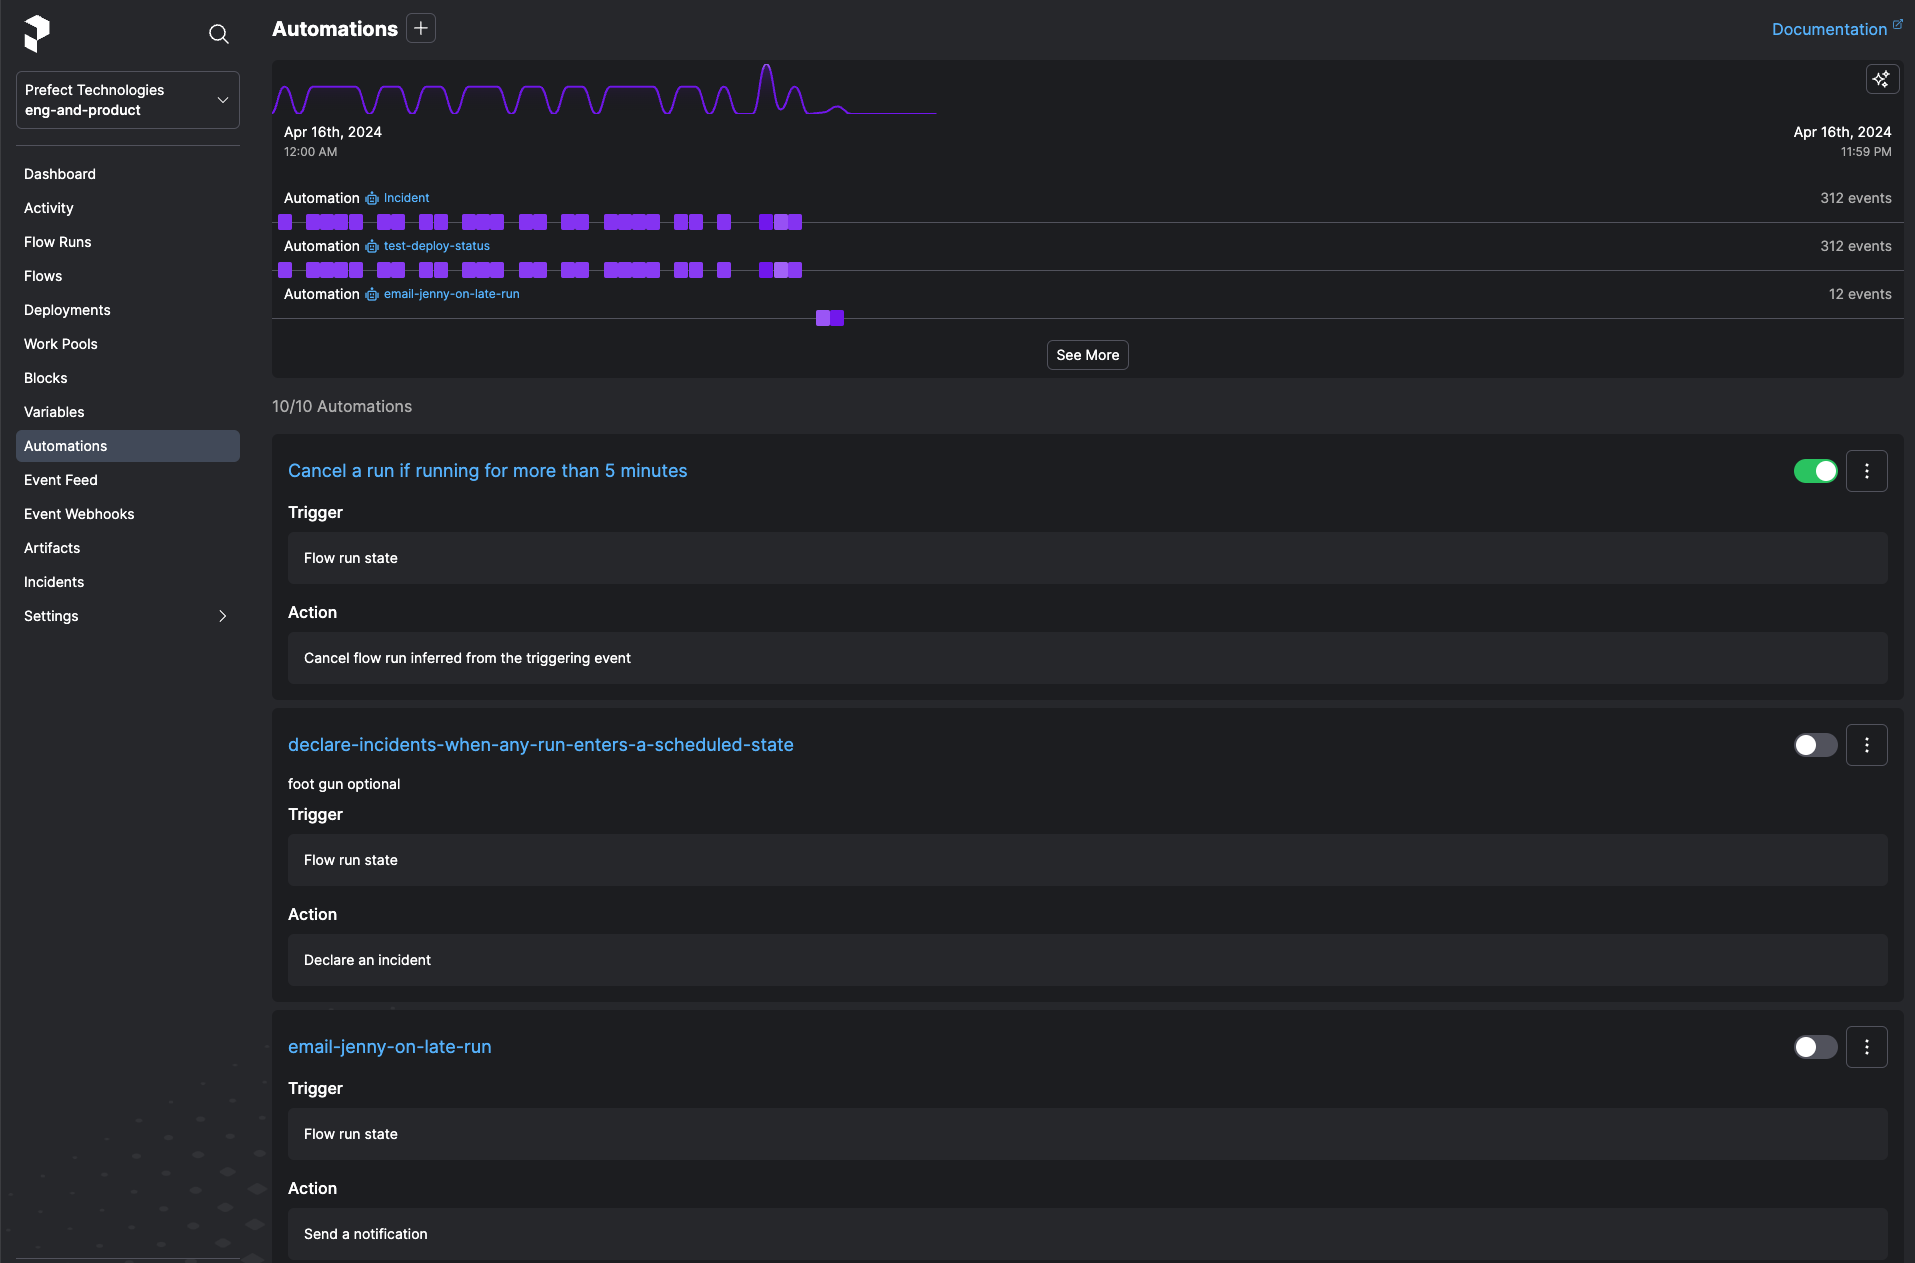Go to Flow Runs in sidebar

[x=58, y=242]
